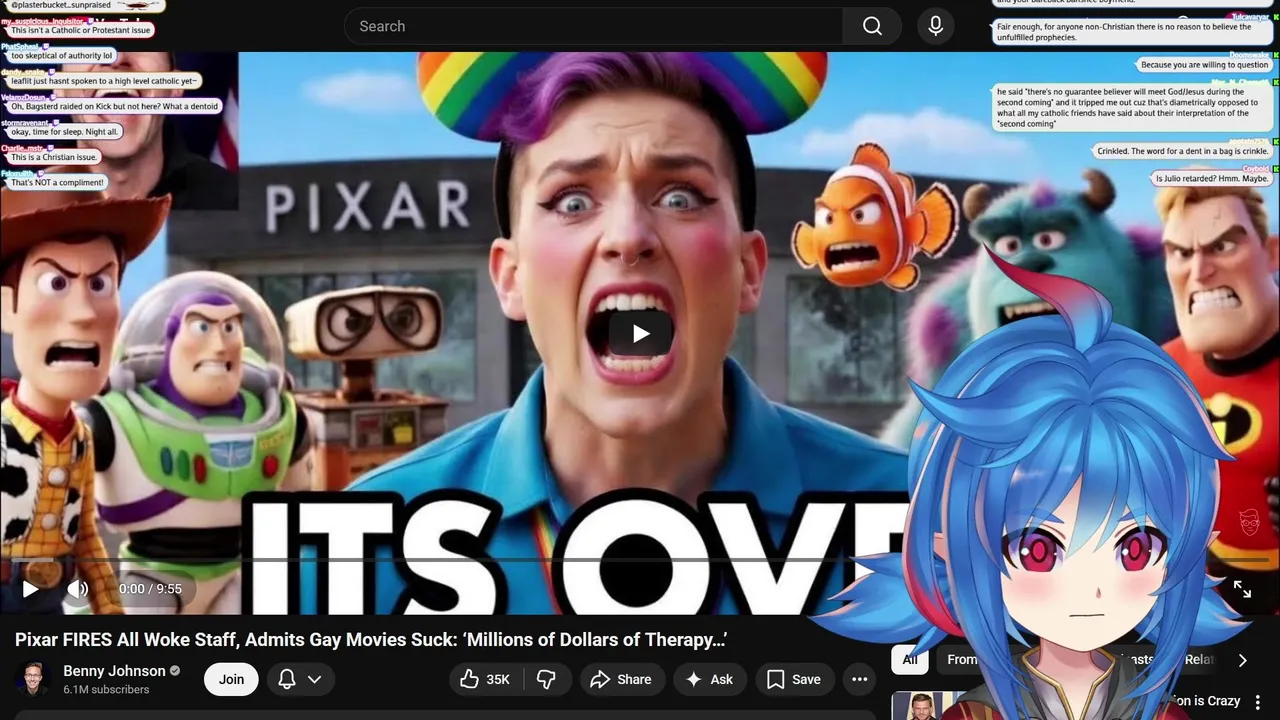Mute the video with the speaker icon
This screenshot has height=720, width=1280.
[x=78, y=589]
